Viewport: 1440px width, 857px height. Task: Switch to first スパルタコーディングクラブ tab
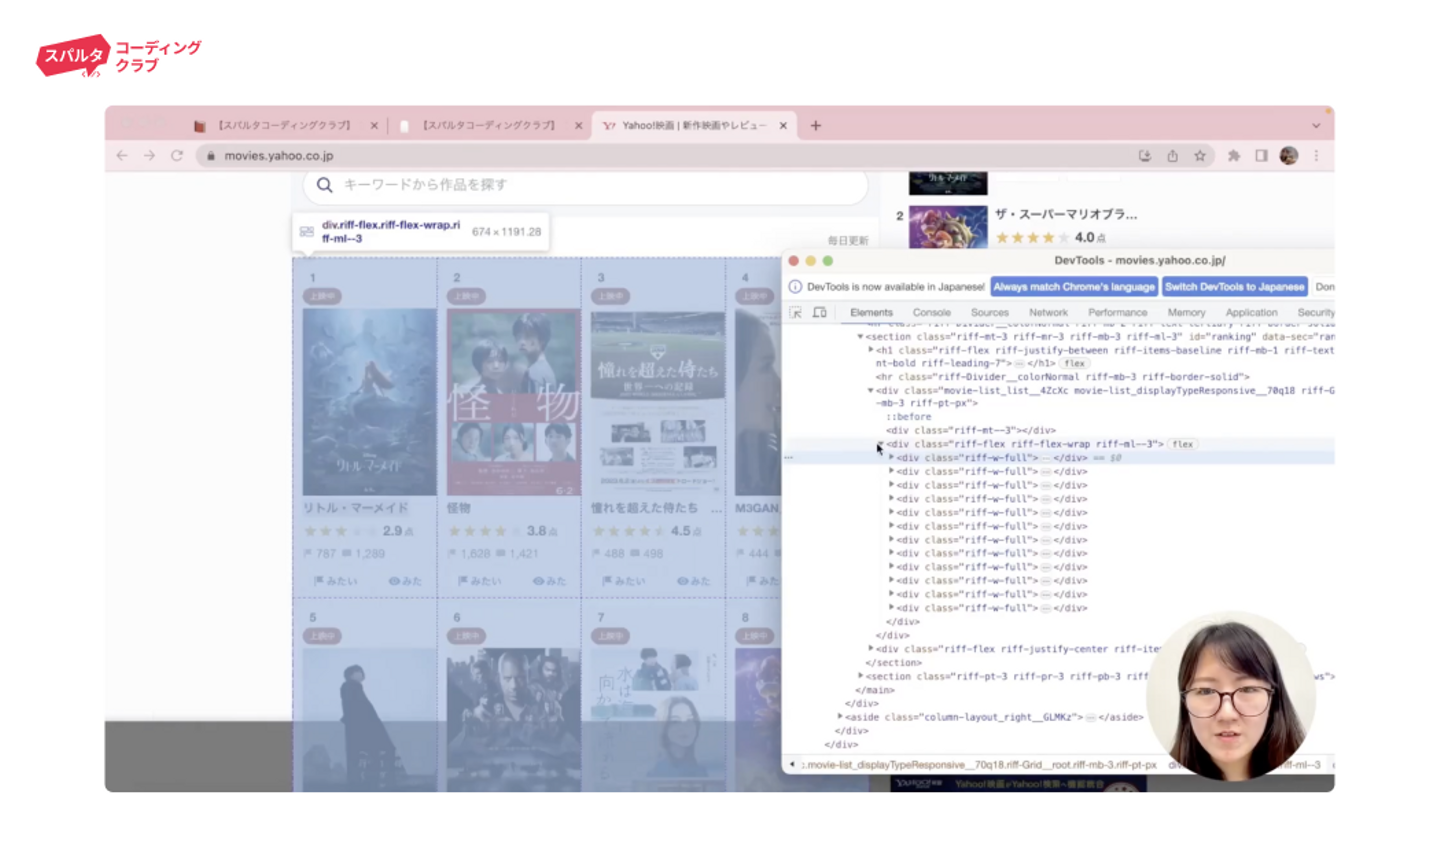[x=284, y=126]
